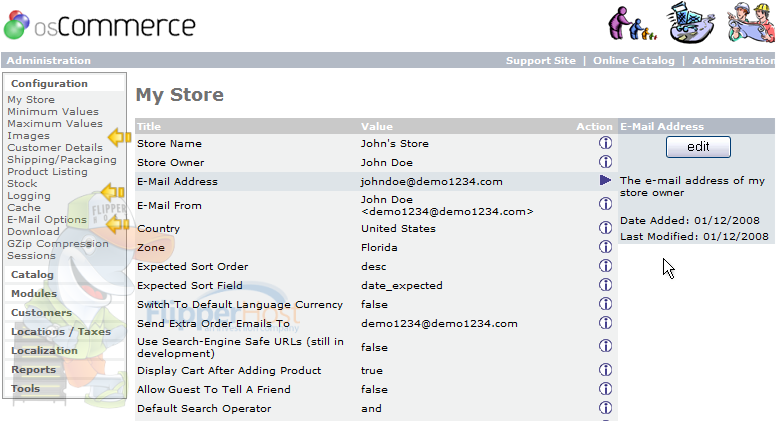This screenshot has width=776, height=422.
Task: Click the info icon for Zone row
Action: tap(605, 246)
